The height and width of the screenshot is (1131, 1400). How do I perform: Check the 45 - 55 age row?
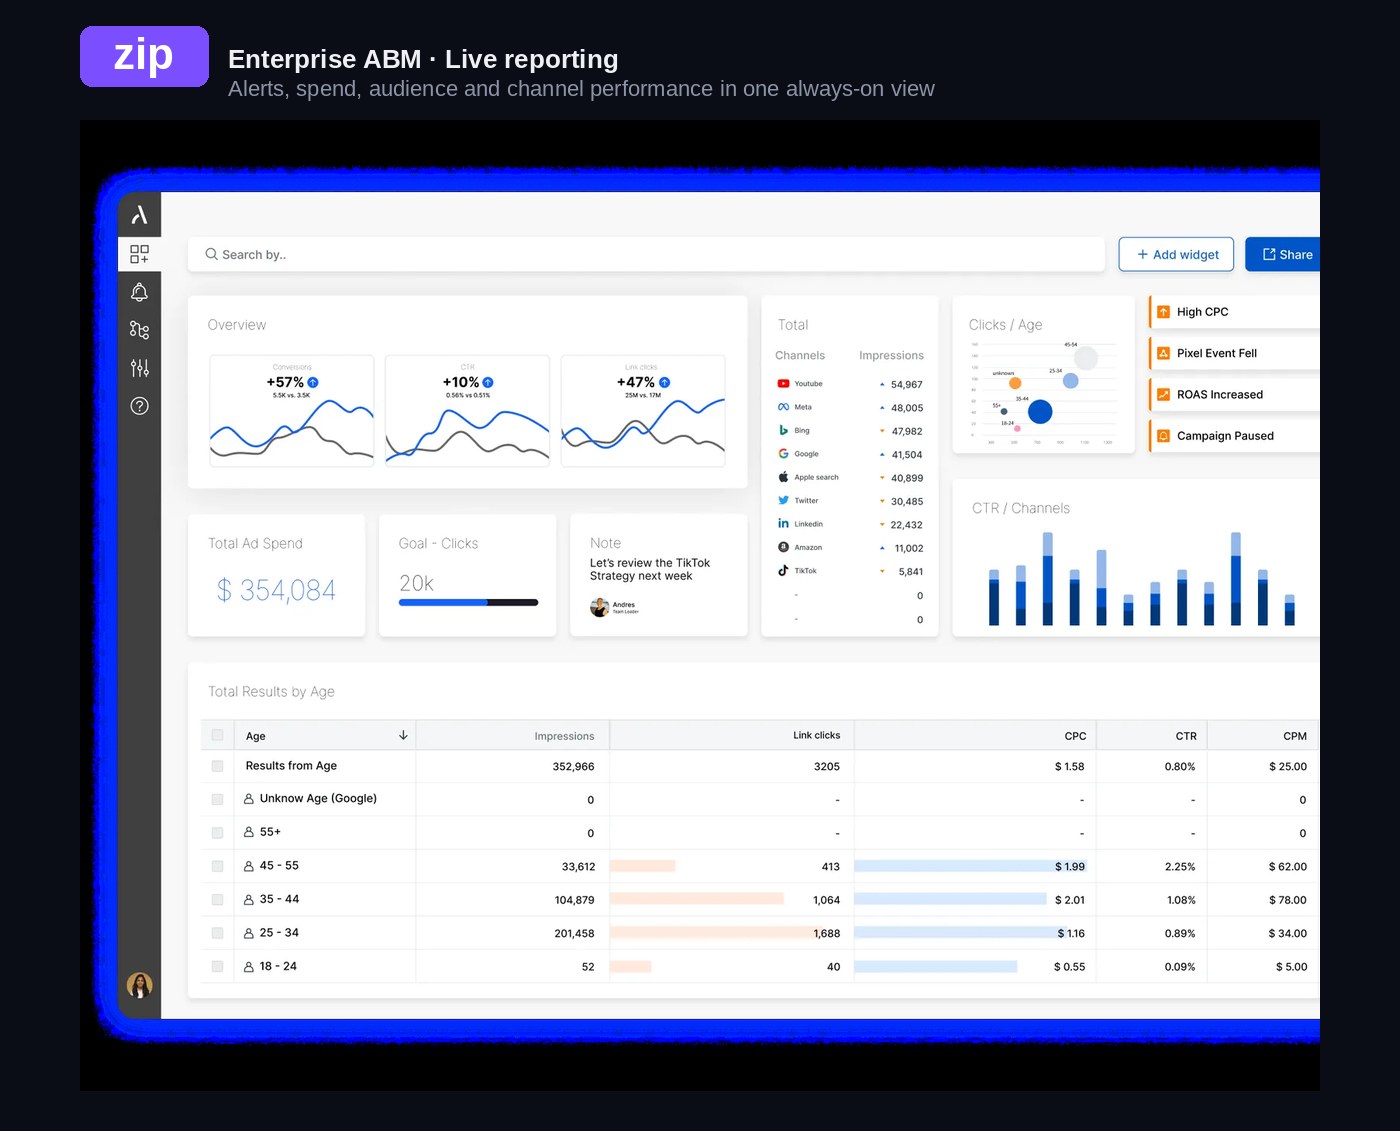[x=217, y=866]
